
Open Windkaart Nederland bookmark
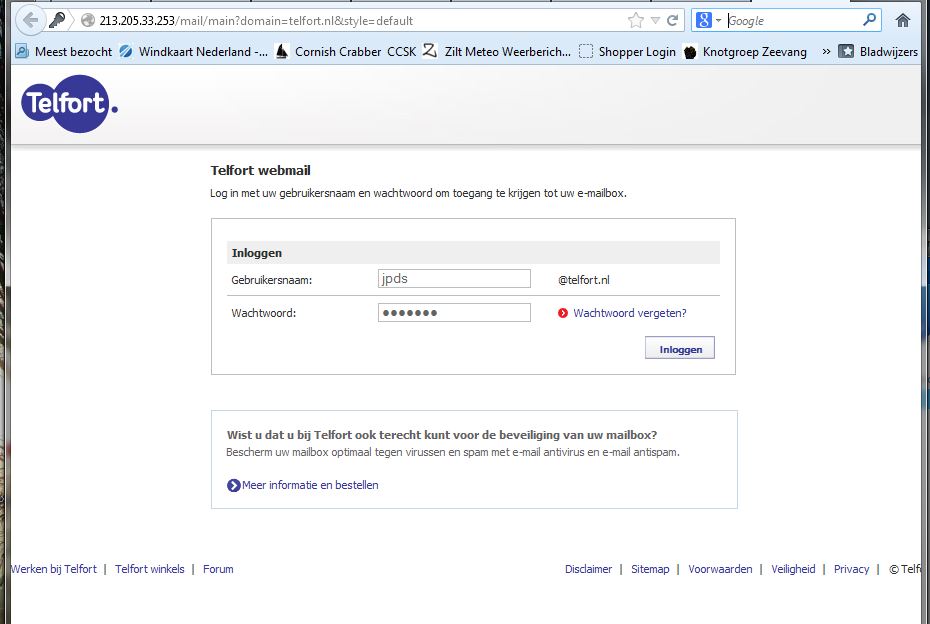click(193, 52)
